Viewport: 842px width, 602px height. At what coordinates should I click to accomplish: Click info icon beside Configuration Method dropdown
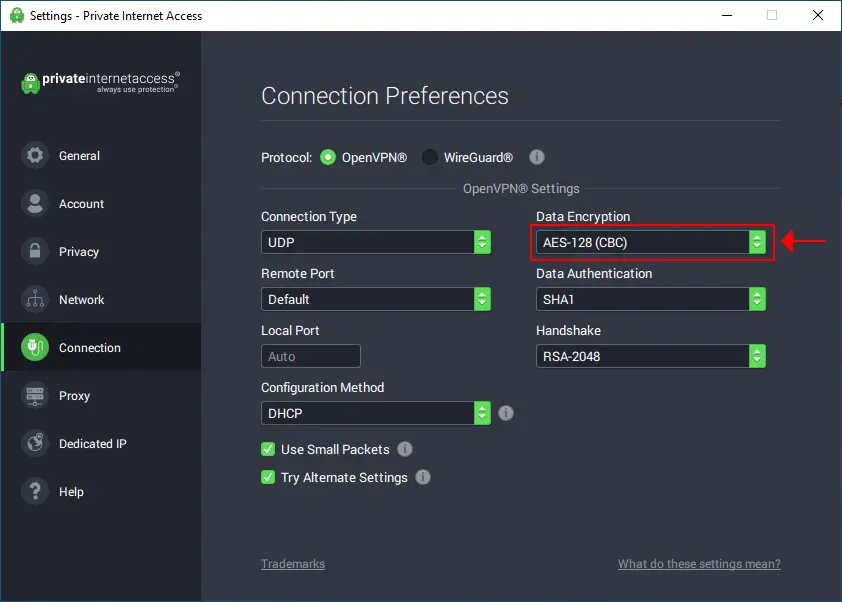(506, 413)
